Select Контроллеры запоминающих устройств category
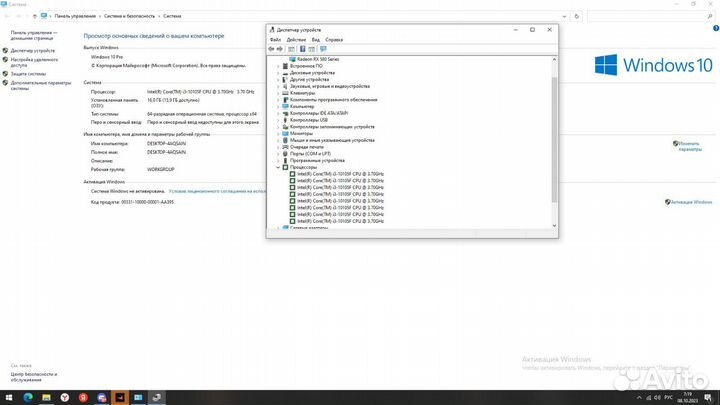This screenshot has height=405, width=720. (x=332, y=127)
